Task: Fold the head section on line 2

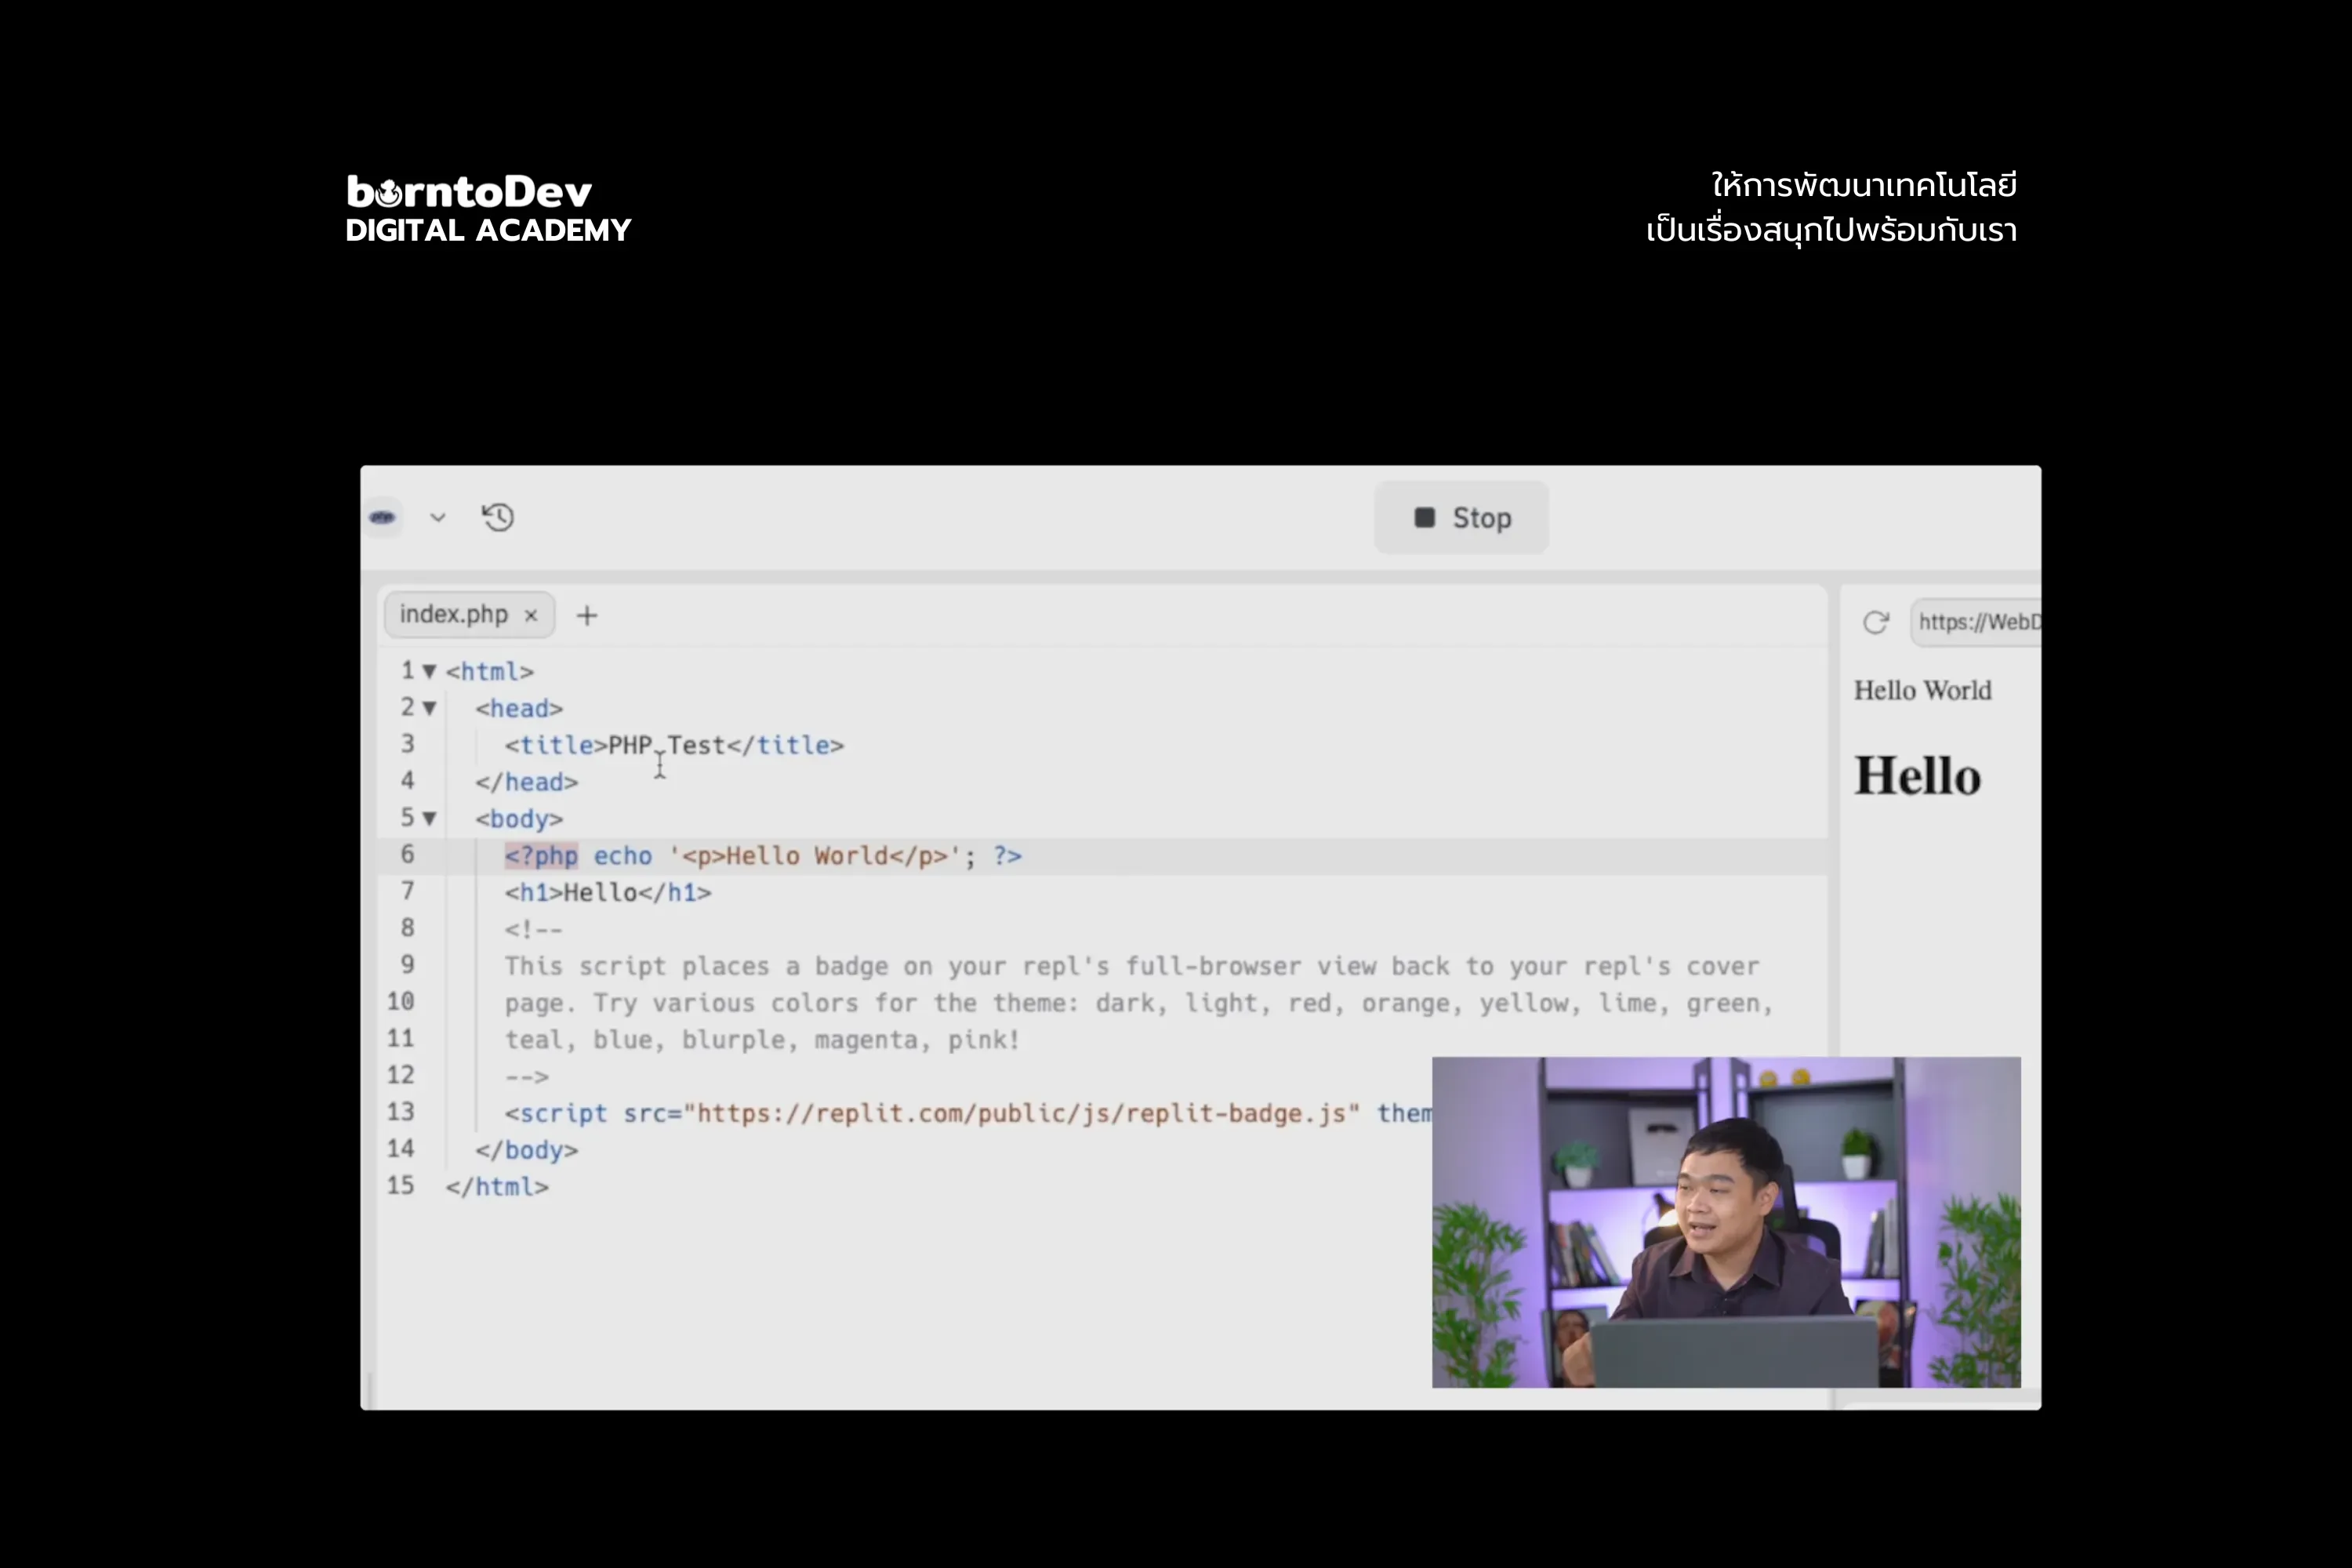Action: click(x=430, y=708)
